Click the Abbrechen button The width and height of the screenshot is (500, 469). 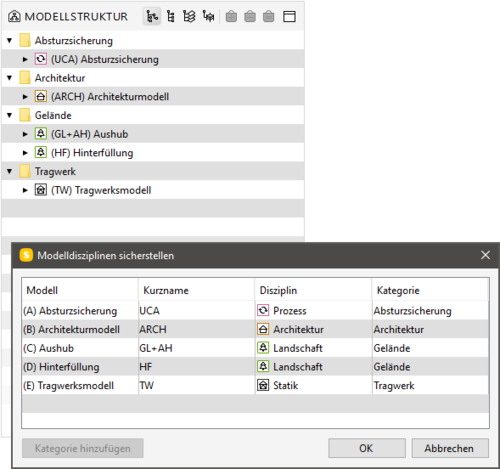(x=450, y=448)
